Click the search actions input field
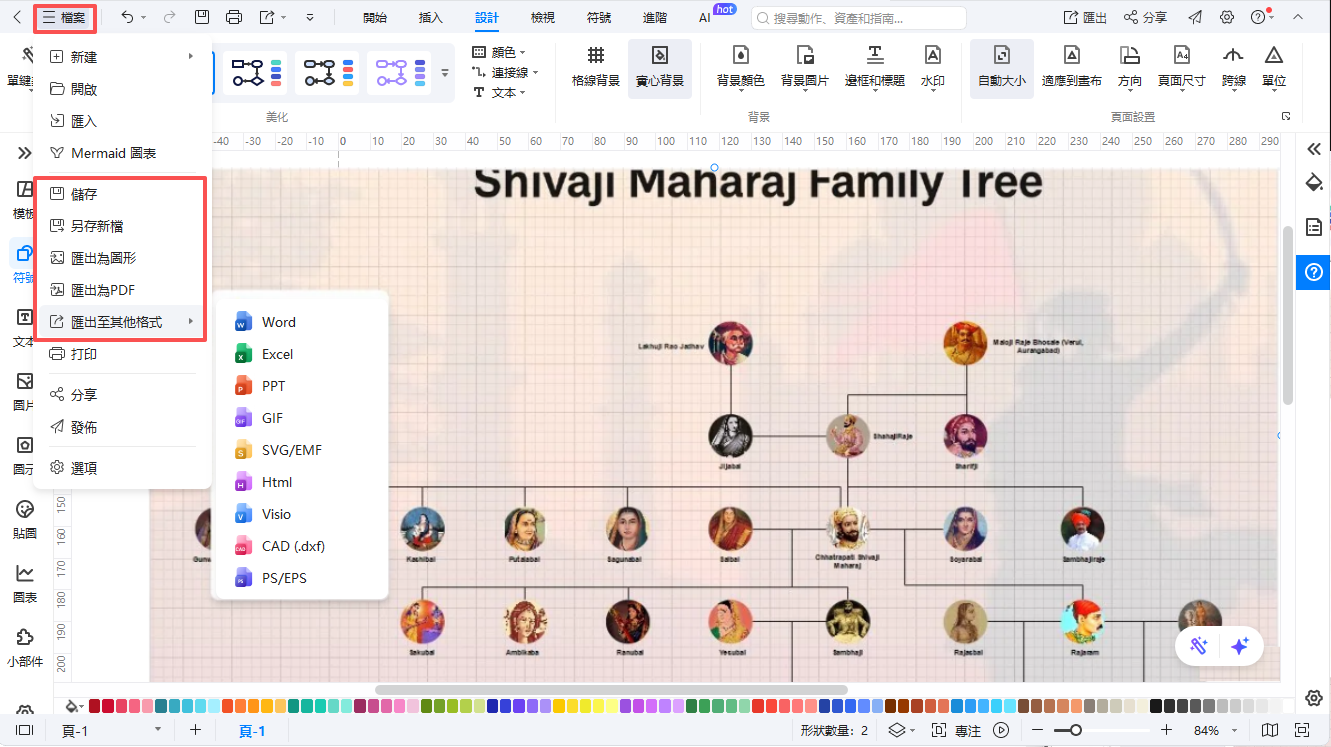This screenshot has width=1331, height=747. coord(860,18)
